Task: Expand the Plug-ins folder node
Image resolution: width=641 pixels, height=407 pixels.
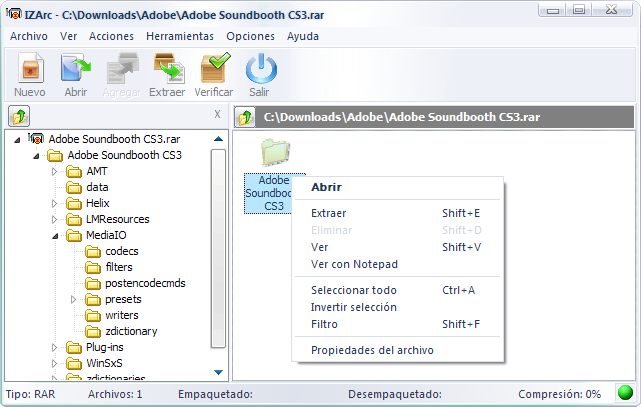Action: click(56, 347)
